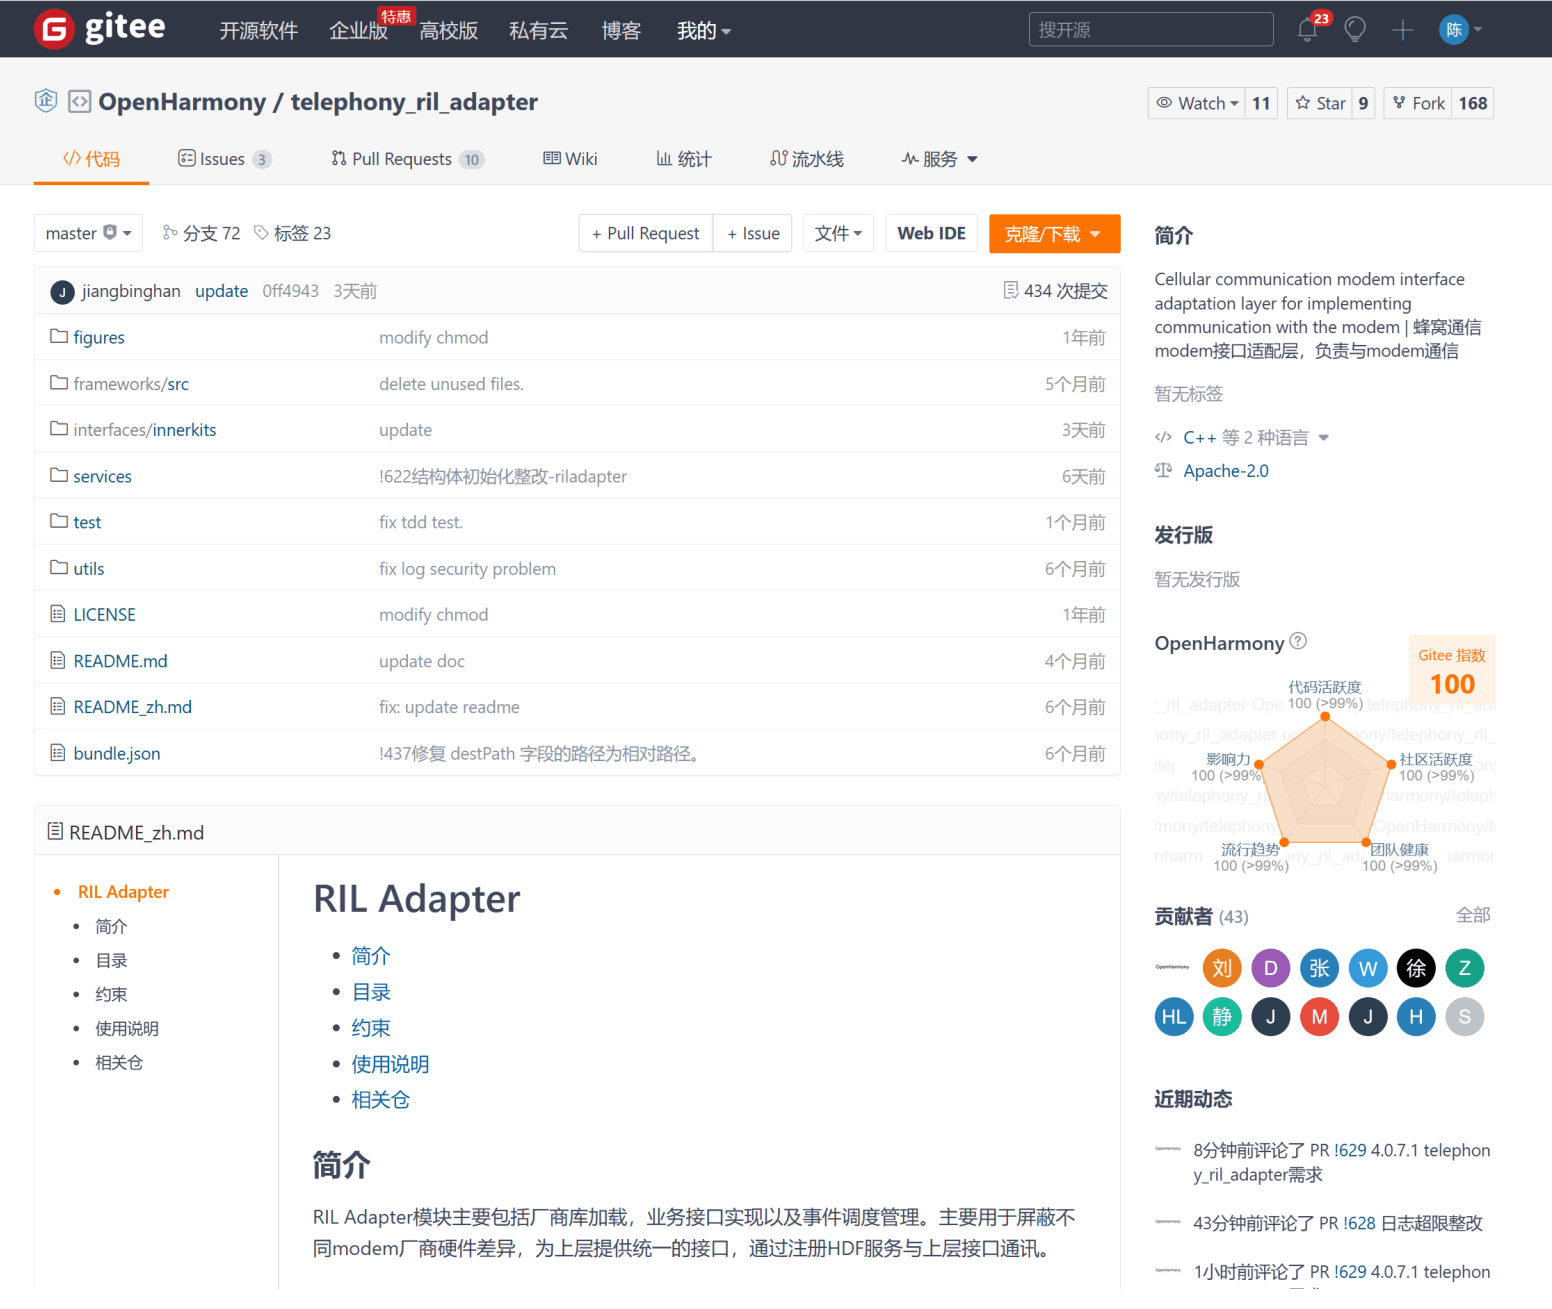
Task: Click 博客 in top navigation
Action: click(621, 31)
